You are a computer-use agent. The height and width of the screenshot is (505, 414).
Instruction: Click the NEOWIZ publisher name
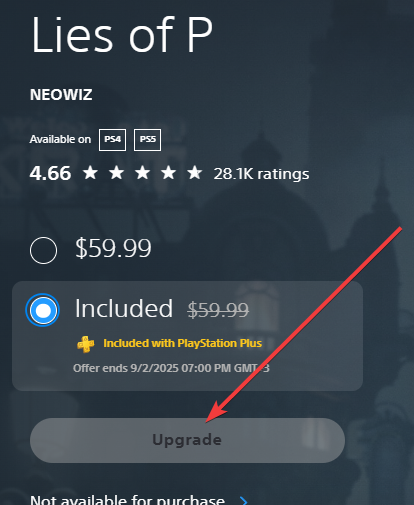[61, 95]
